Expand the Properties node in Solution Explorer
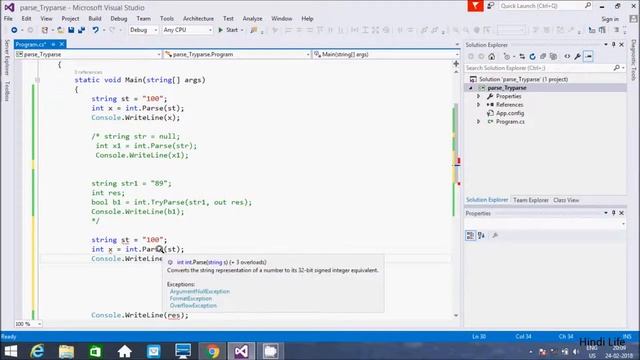The height and width of the screenshot is (360, 640). pyautogui.click(x=479, y=96)
